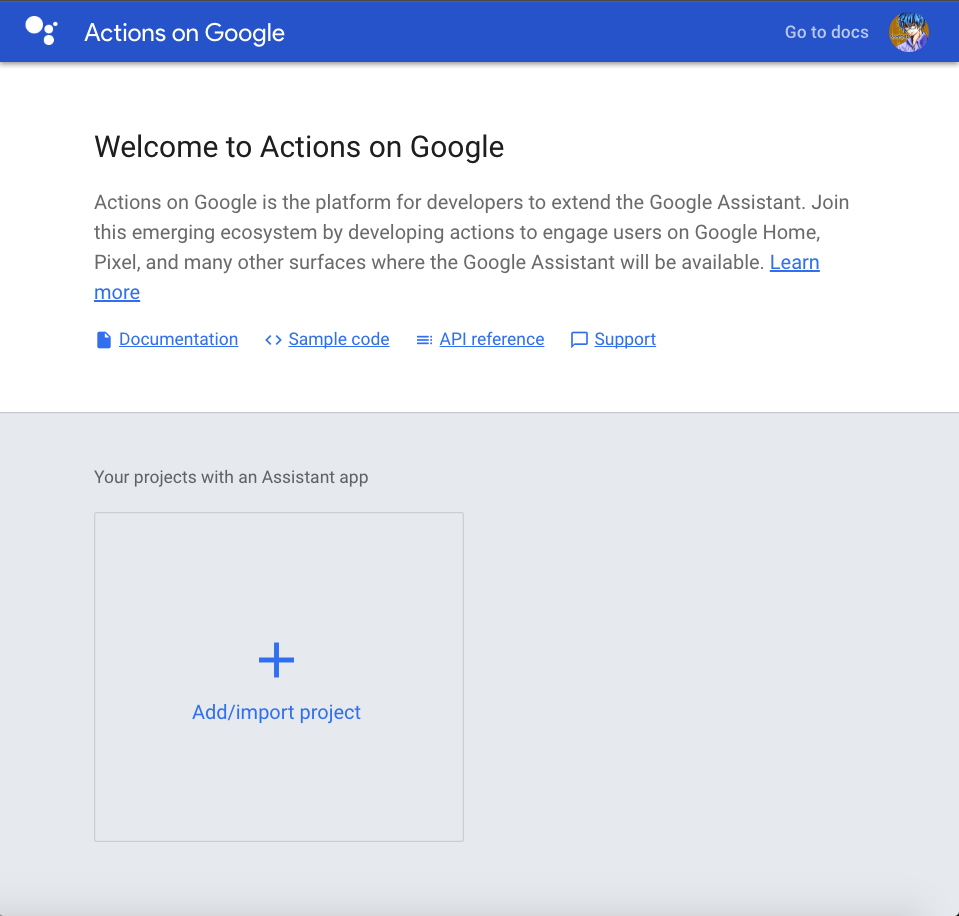This screenshot has height=916, width=959.
Task: Click the Documentation file icon
Action: point(104,339)
